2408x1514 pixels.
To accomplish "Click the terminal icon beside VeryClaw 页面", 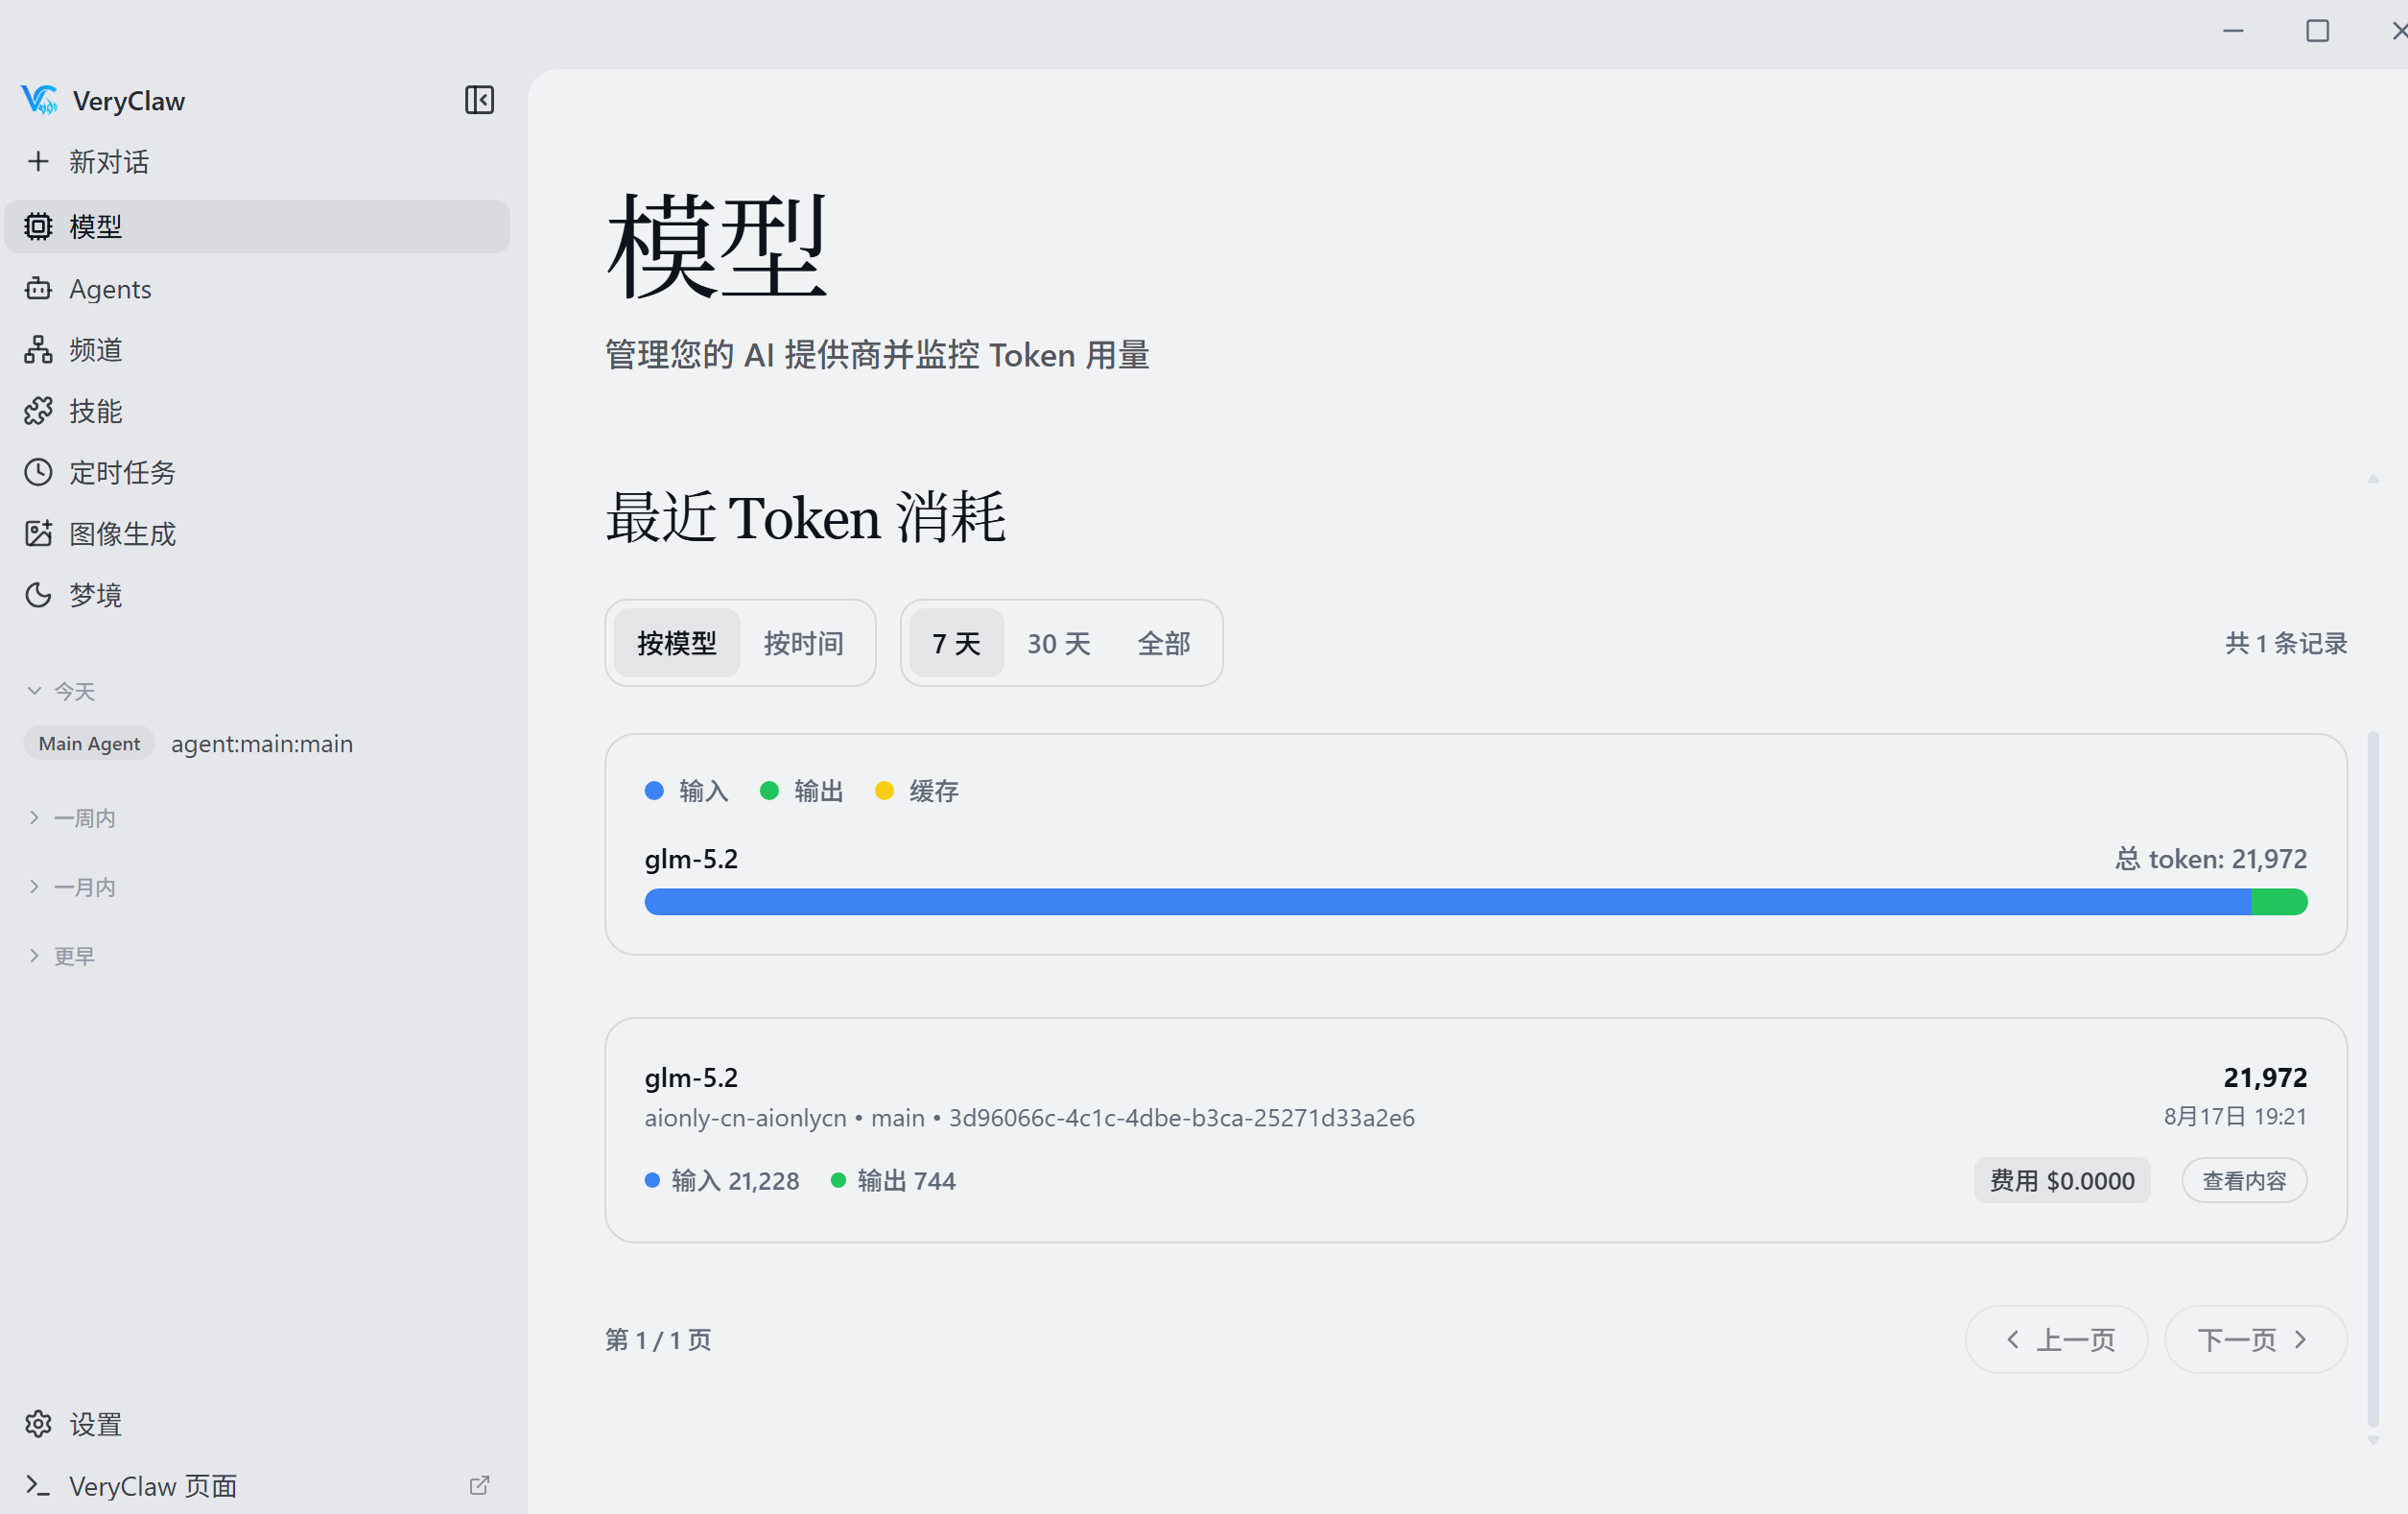I will pyautogui.click(x=38, y=1485).
